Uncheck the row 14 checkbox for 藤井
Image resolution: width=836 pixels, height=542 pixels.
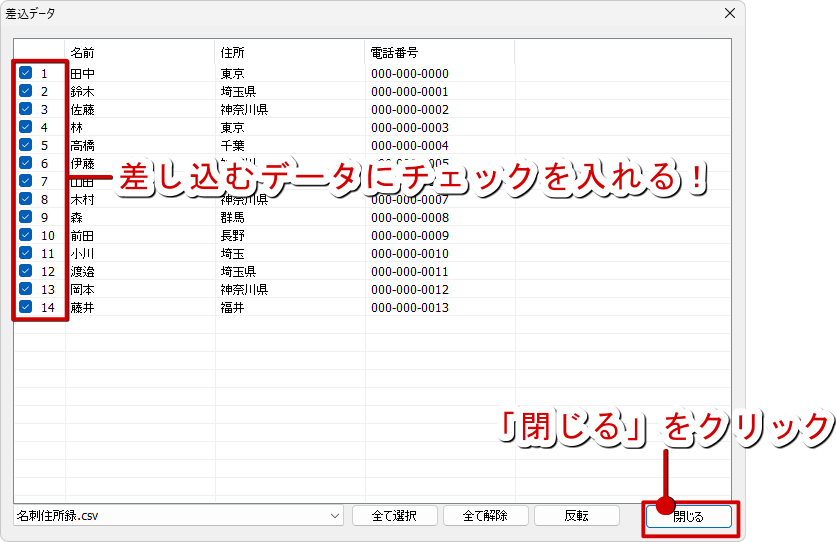(x=26, y=307)
